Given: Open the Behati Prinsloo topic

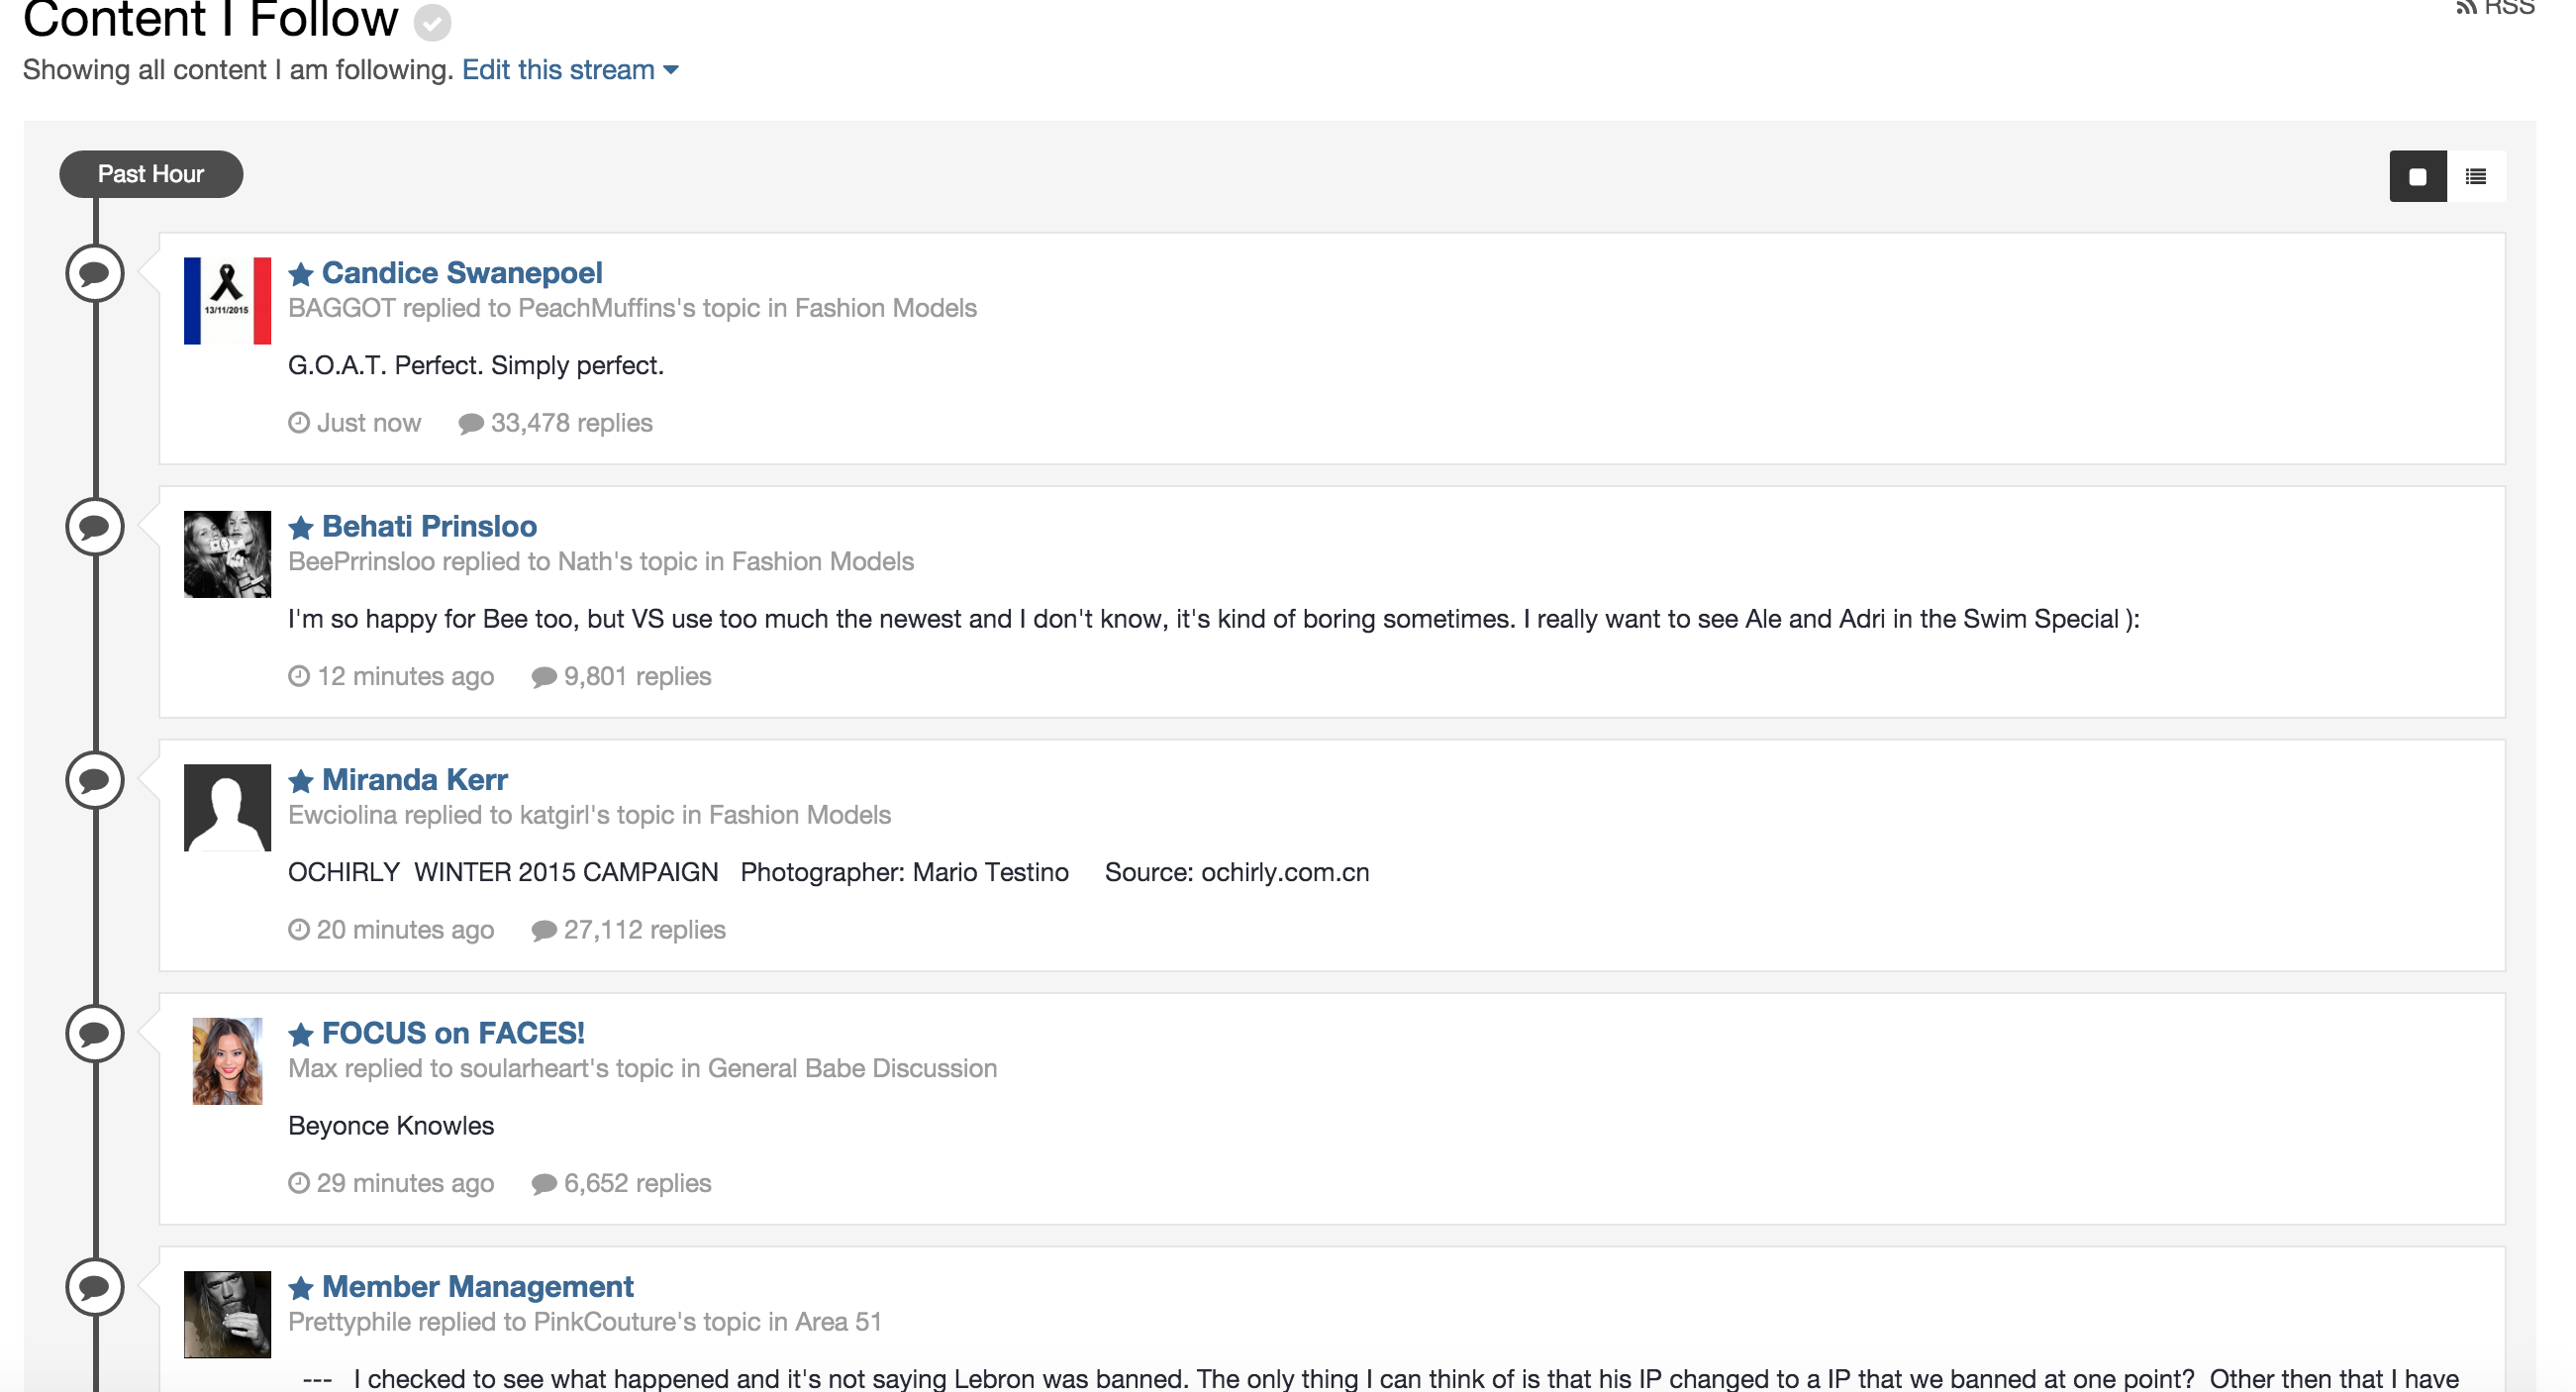Looking at the screenshot, I should 429,526.
